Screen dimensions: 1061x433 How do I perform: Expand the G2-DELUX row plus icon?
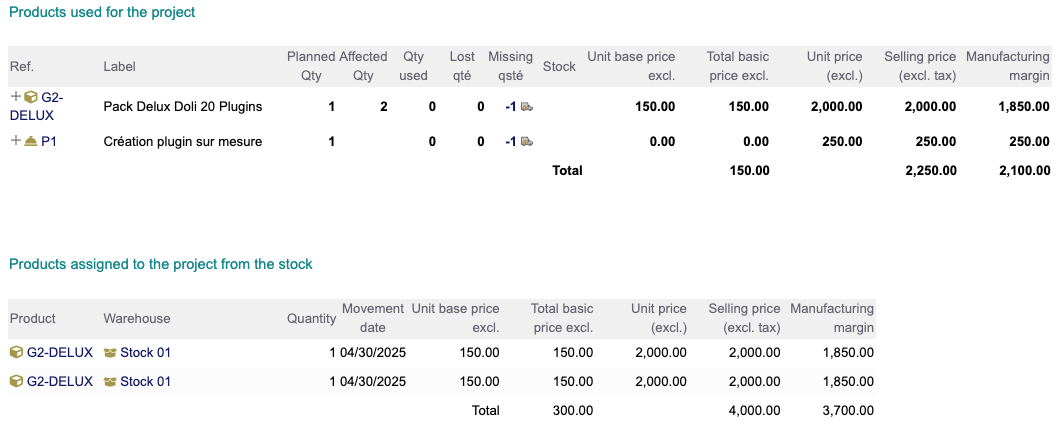pos(15,97)
